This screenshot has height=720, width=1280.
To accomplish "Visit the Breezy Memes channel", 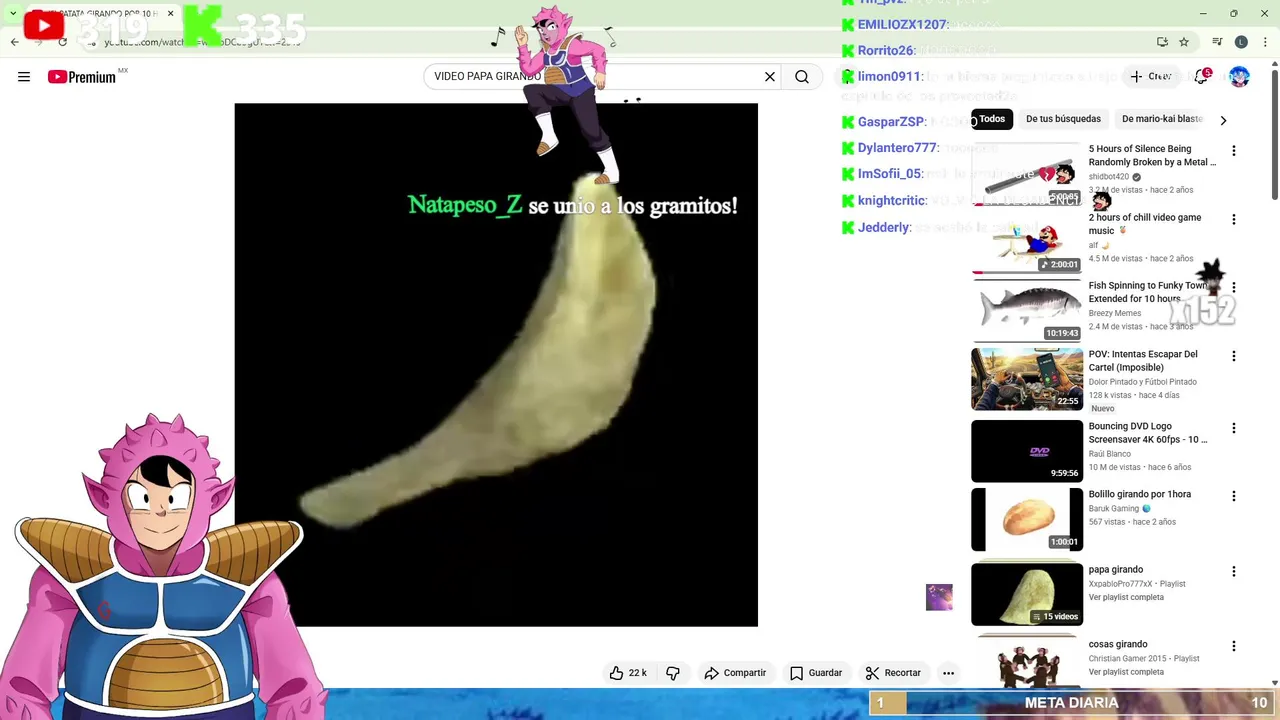I will point(1115,313).
